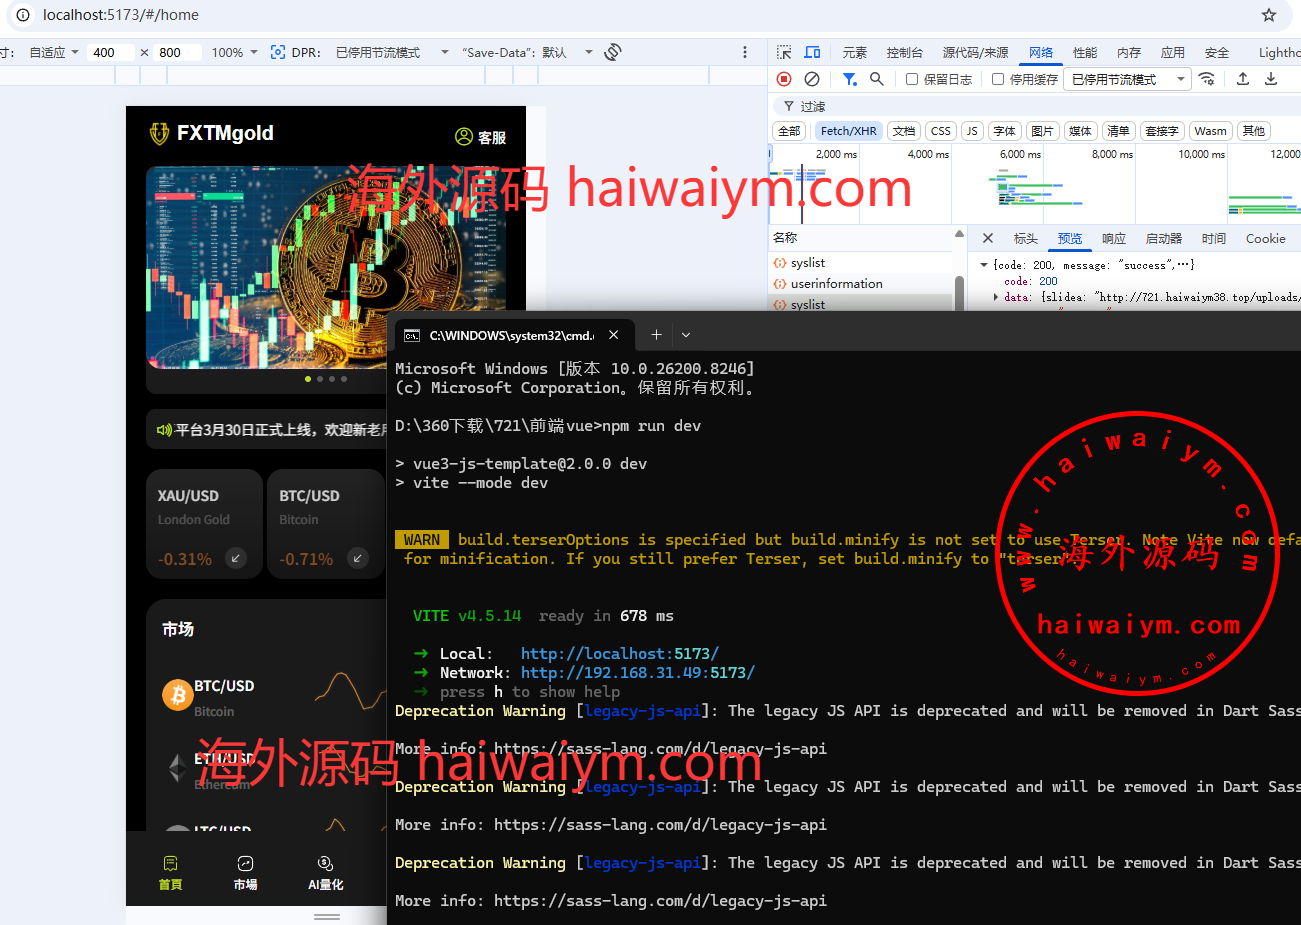Select the 全部 filter chip
Viewport: 1301px width, 925px height.
789,131
